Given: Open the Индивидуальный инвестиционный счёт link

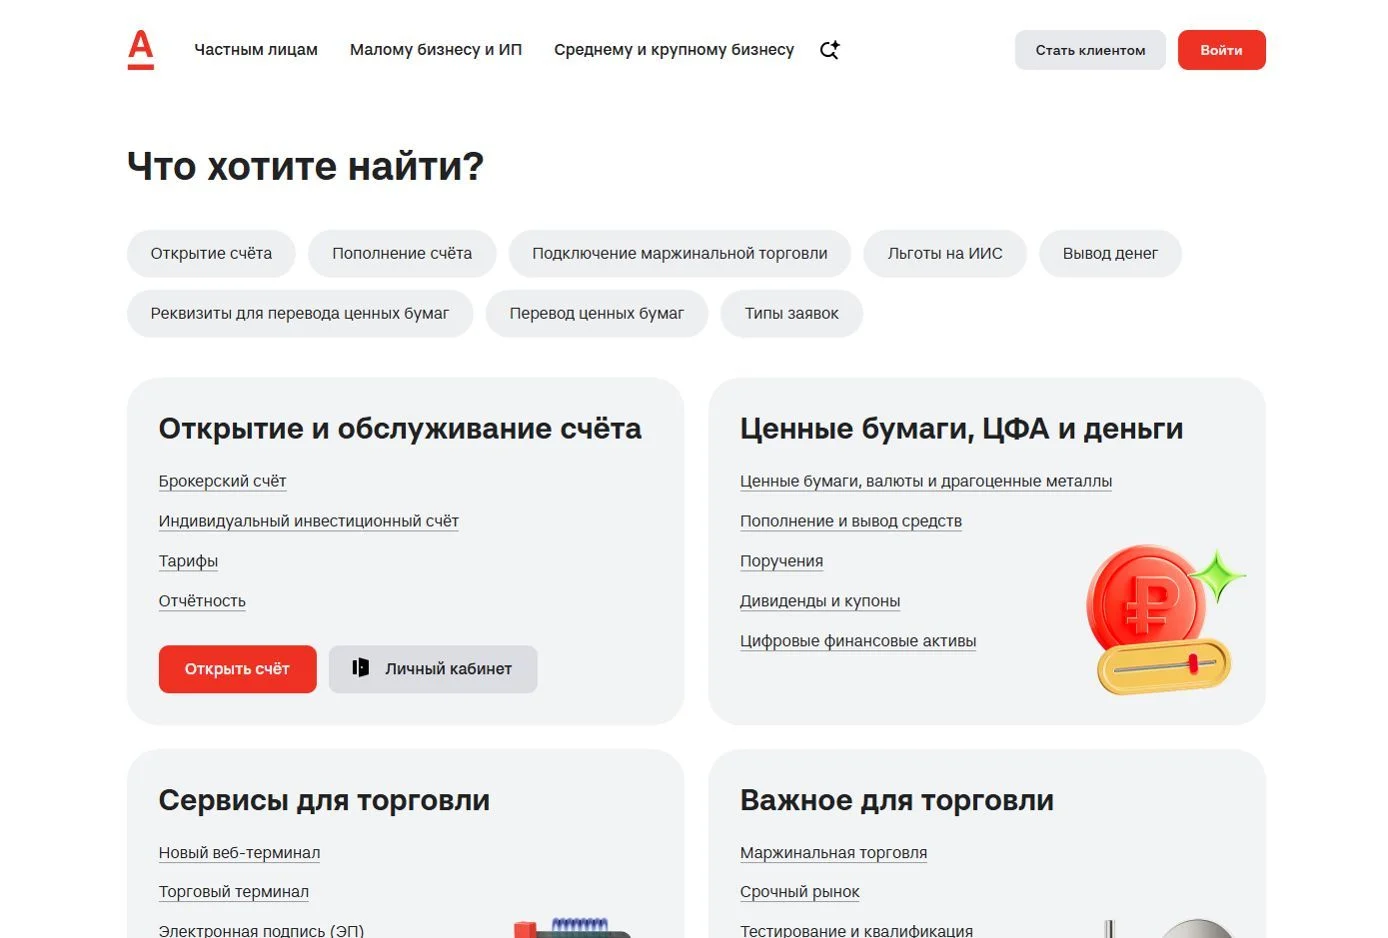Looking at the screenshot, I should pos(308,521).
